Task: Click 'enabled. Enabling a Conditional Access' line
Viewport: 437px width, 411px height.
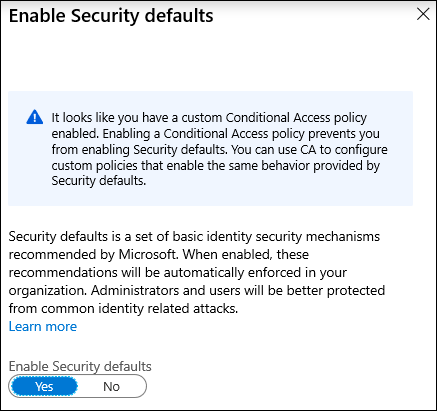Action: coord(215,134)
